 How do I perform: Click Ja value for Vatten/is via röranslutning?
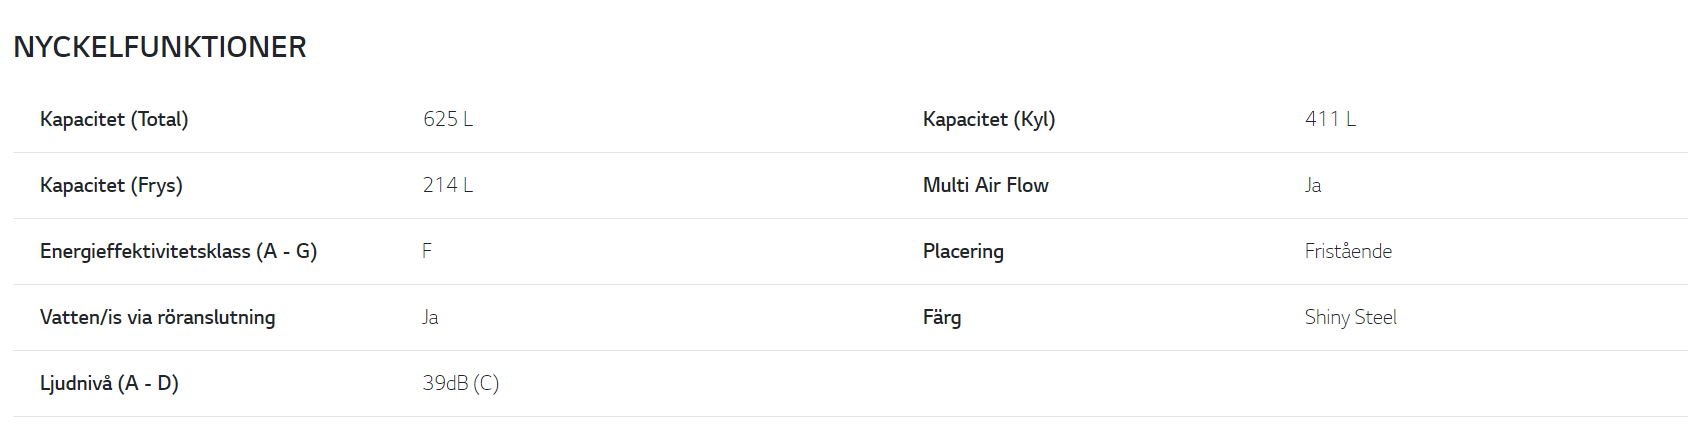coord(430,317)
